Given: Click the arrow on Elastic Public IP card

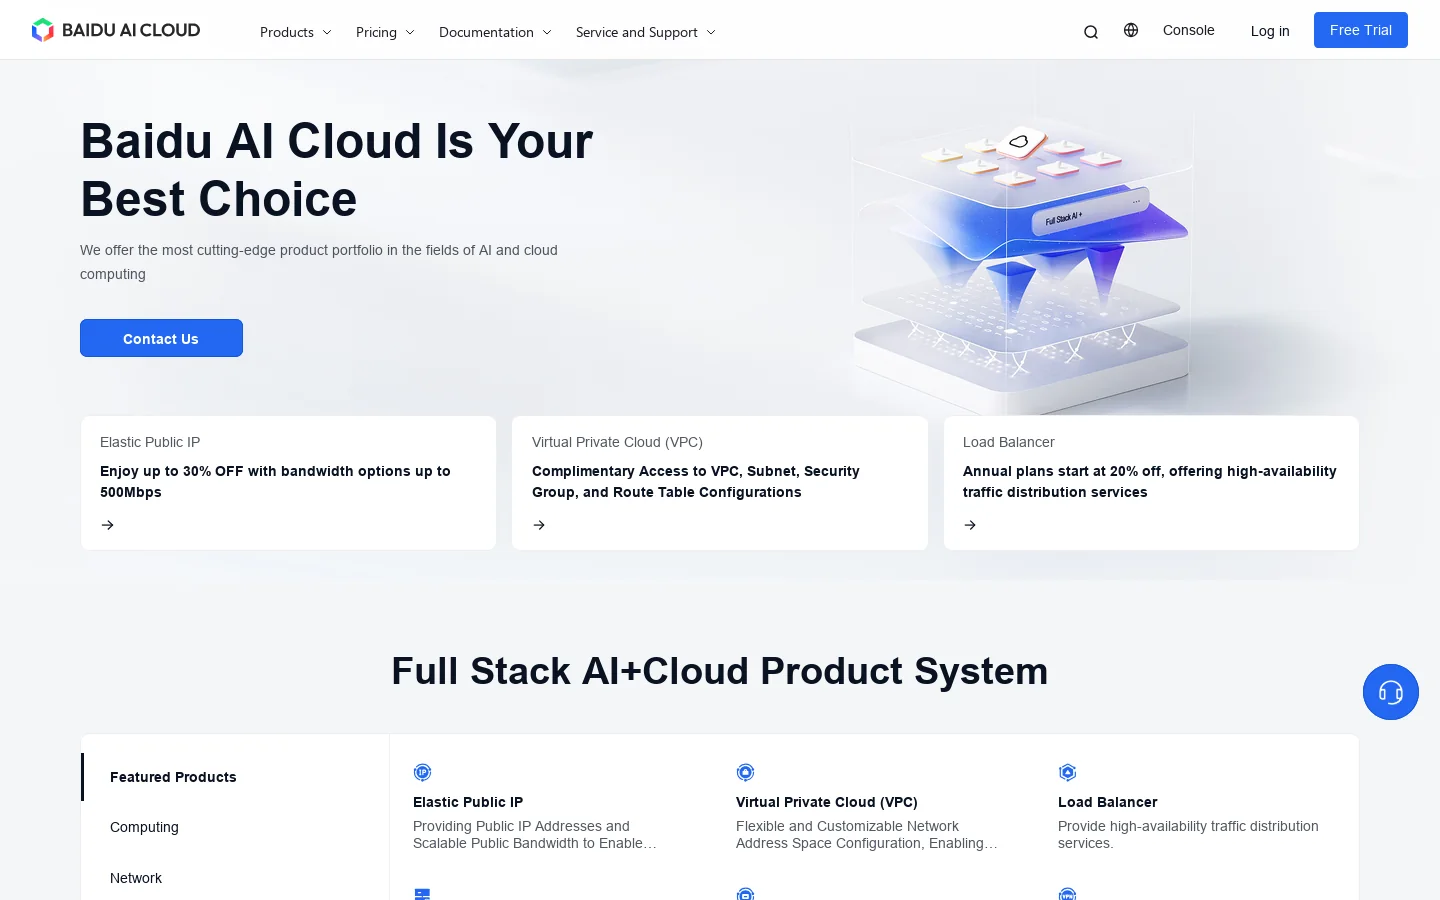Looking at the screenshot, I should click(108, 525).
